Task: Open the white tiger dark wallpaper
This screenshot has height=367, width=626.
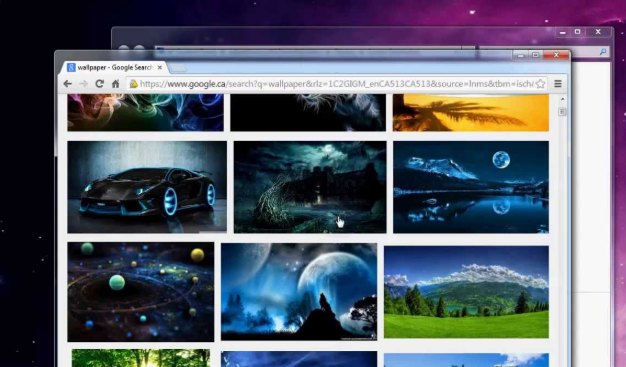Action: pyautogui.click(x=308, y=113)
